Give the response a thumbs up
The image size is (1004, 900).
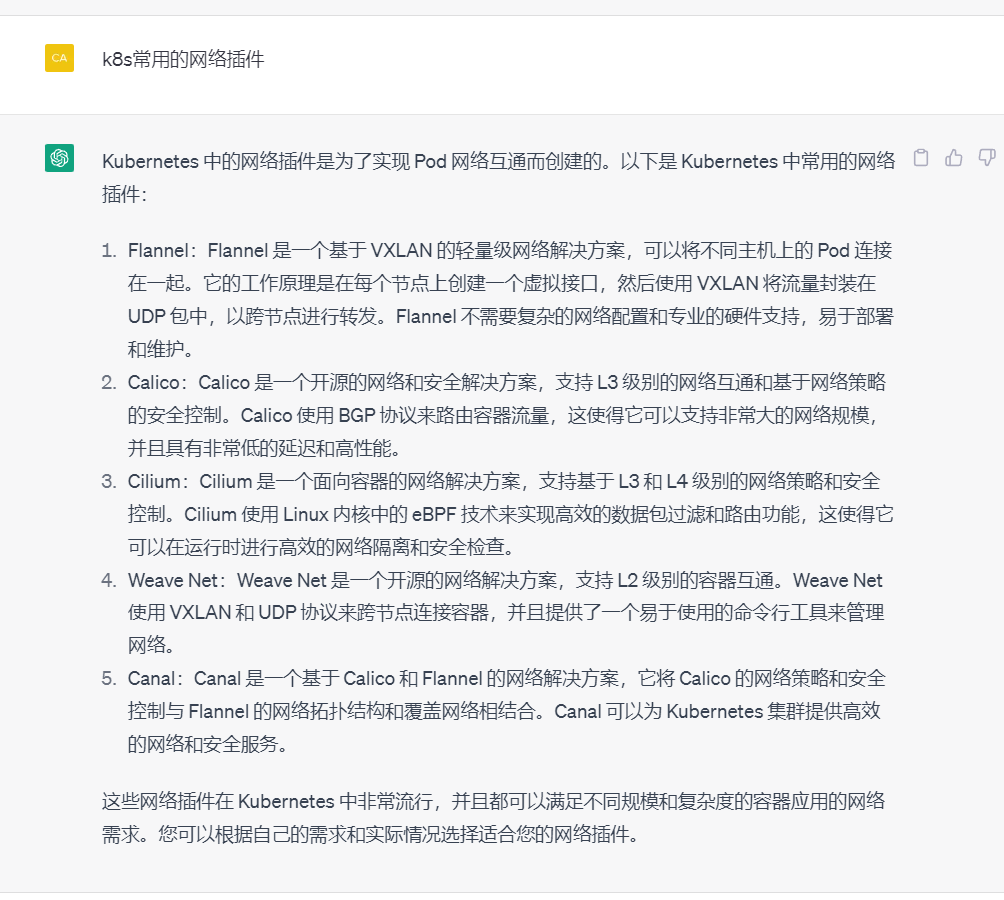tap(953, 158)
